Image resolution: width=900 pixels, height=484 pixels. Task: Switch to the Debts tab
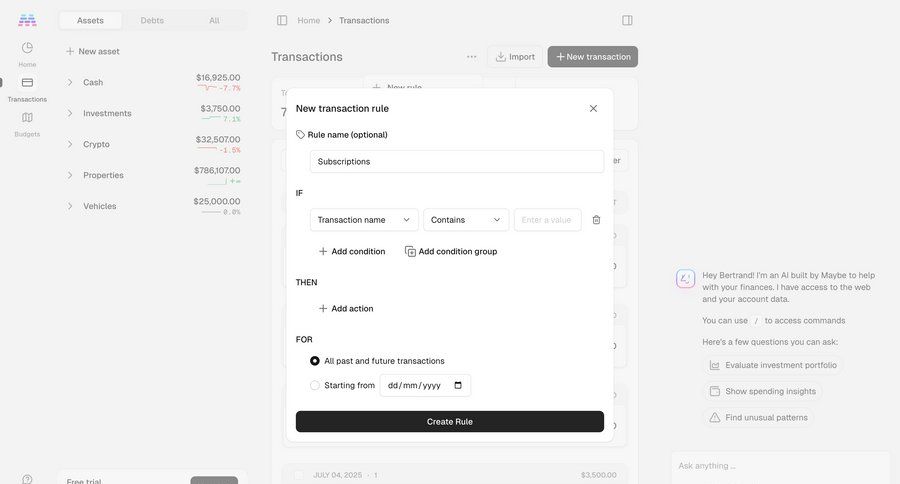point(152,20)
